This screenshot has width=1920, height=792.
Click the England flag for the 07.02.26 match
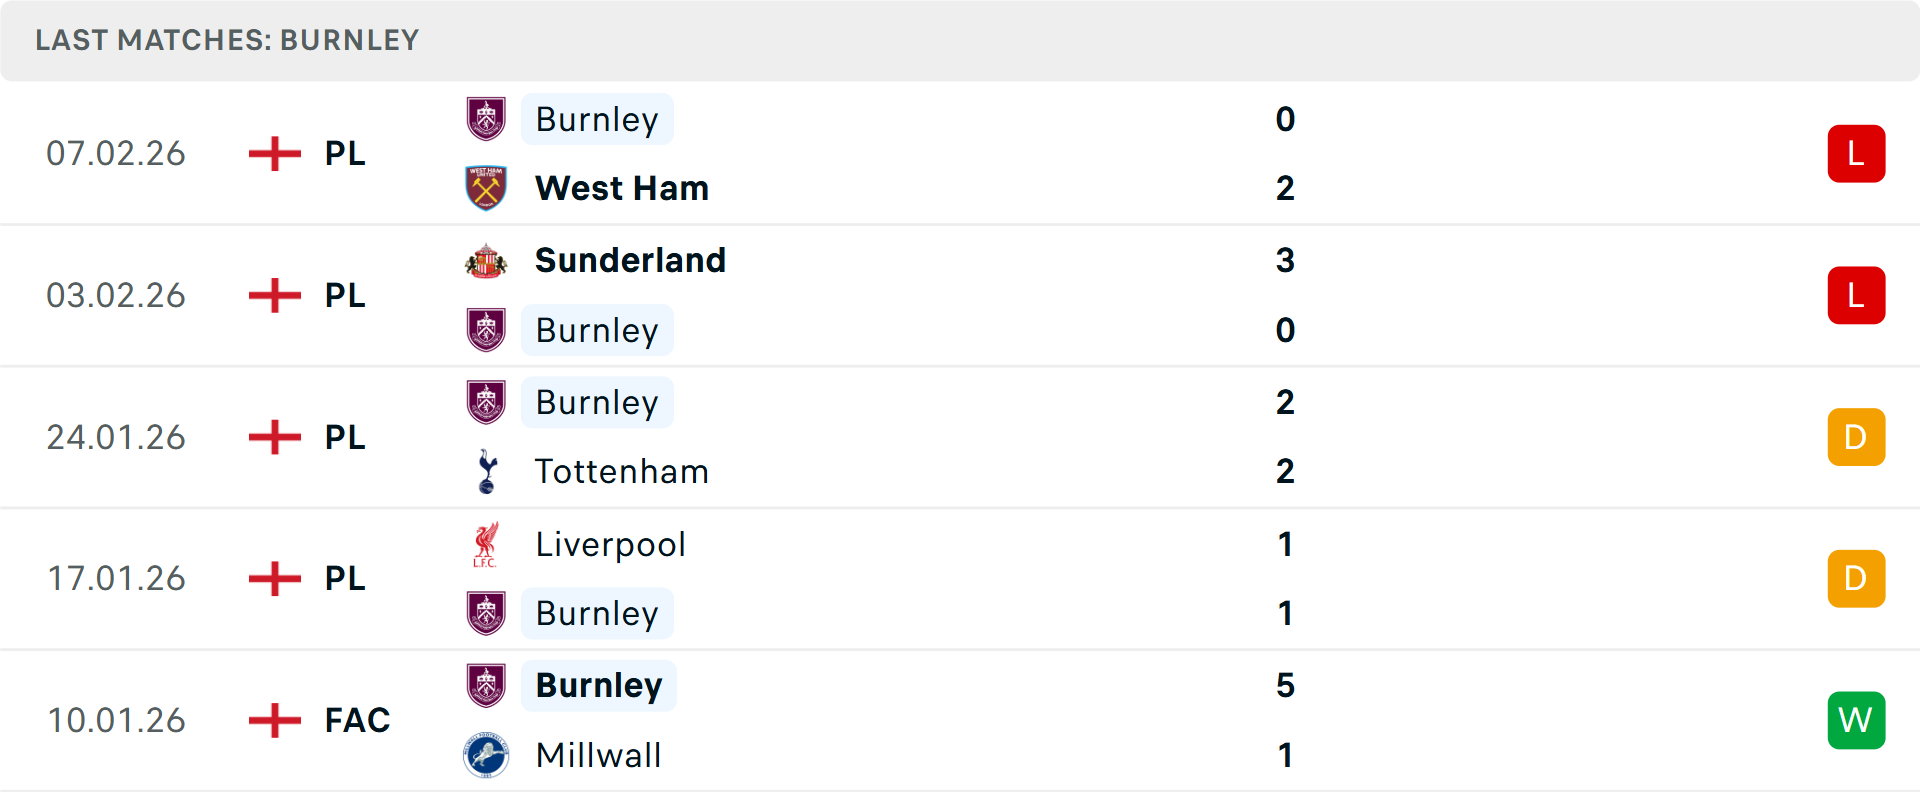point(274,153)
